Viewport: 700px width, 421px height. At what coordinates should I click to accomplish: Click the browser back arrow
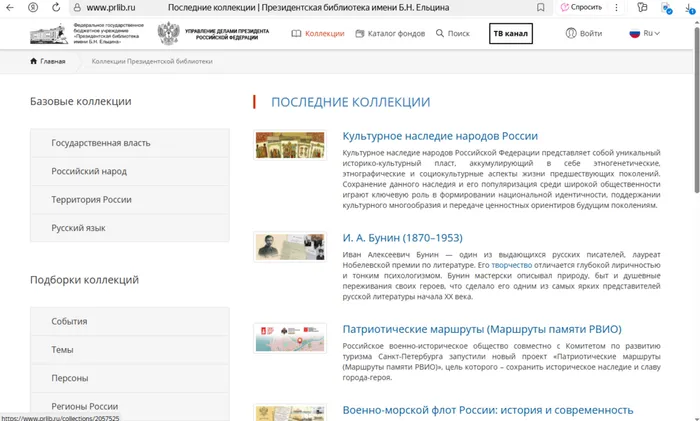click(x=12, y=7)
